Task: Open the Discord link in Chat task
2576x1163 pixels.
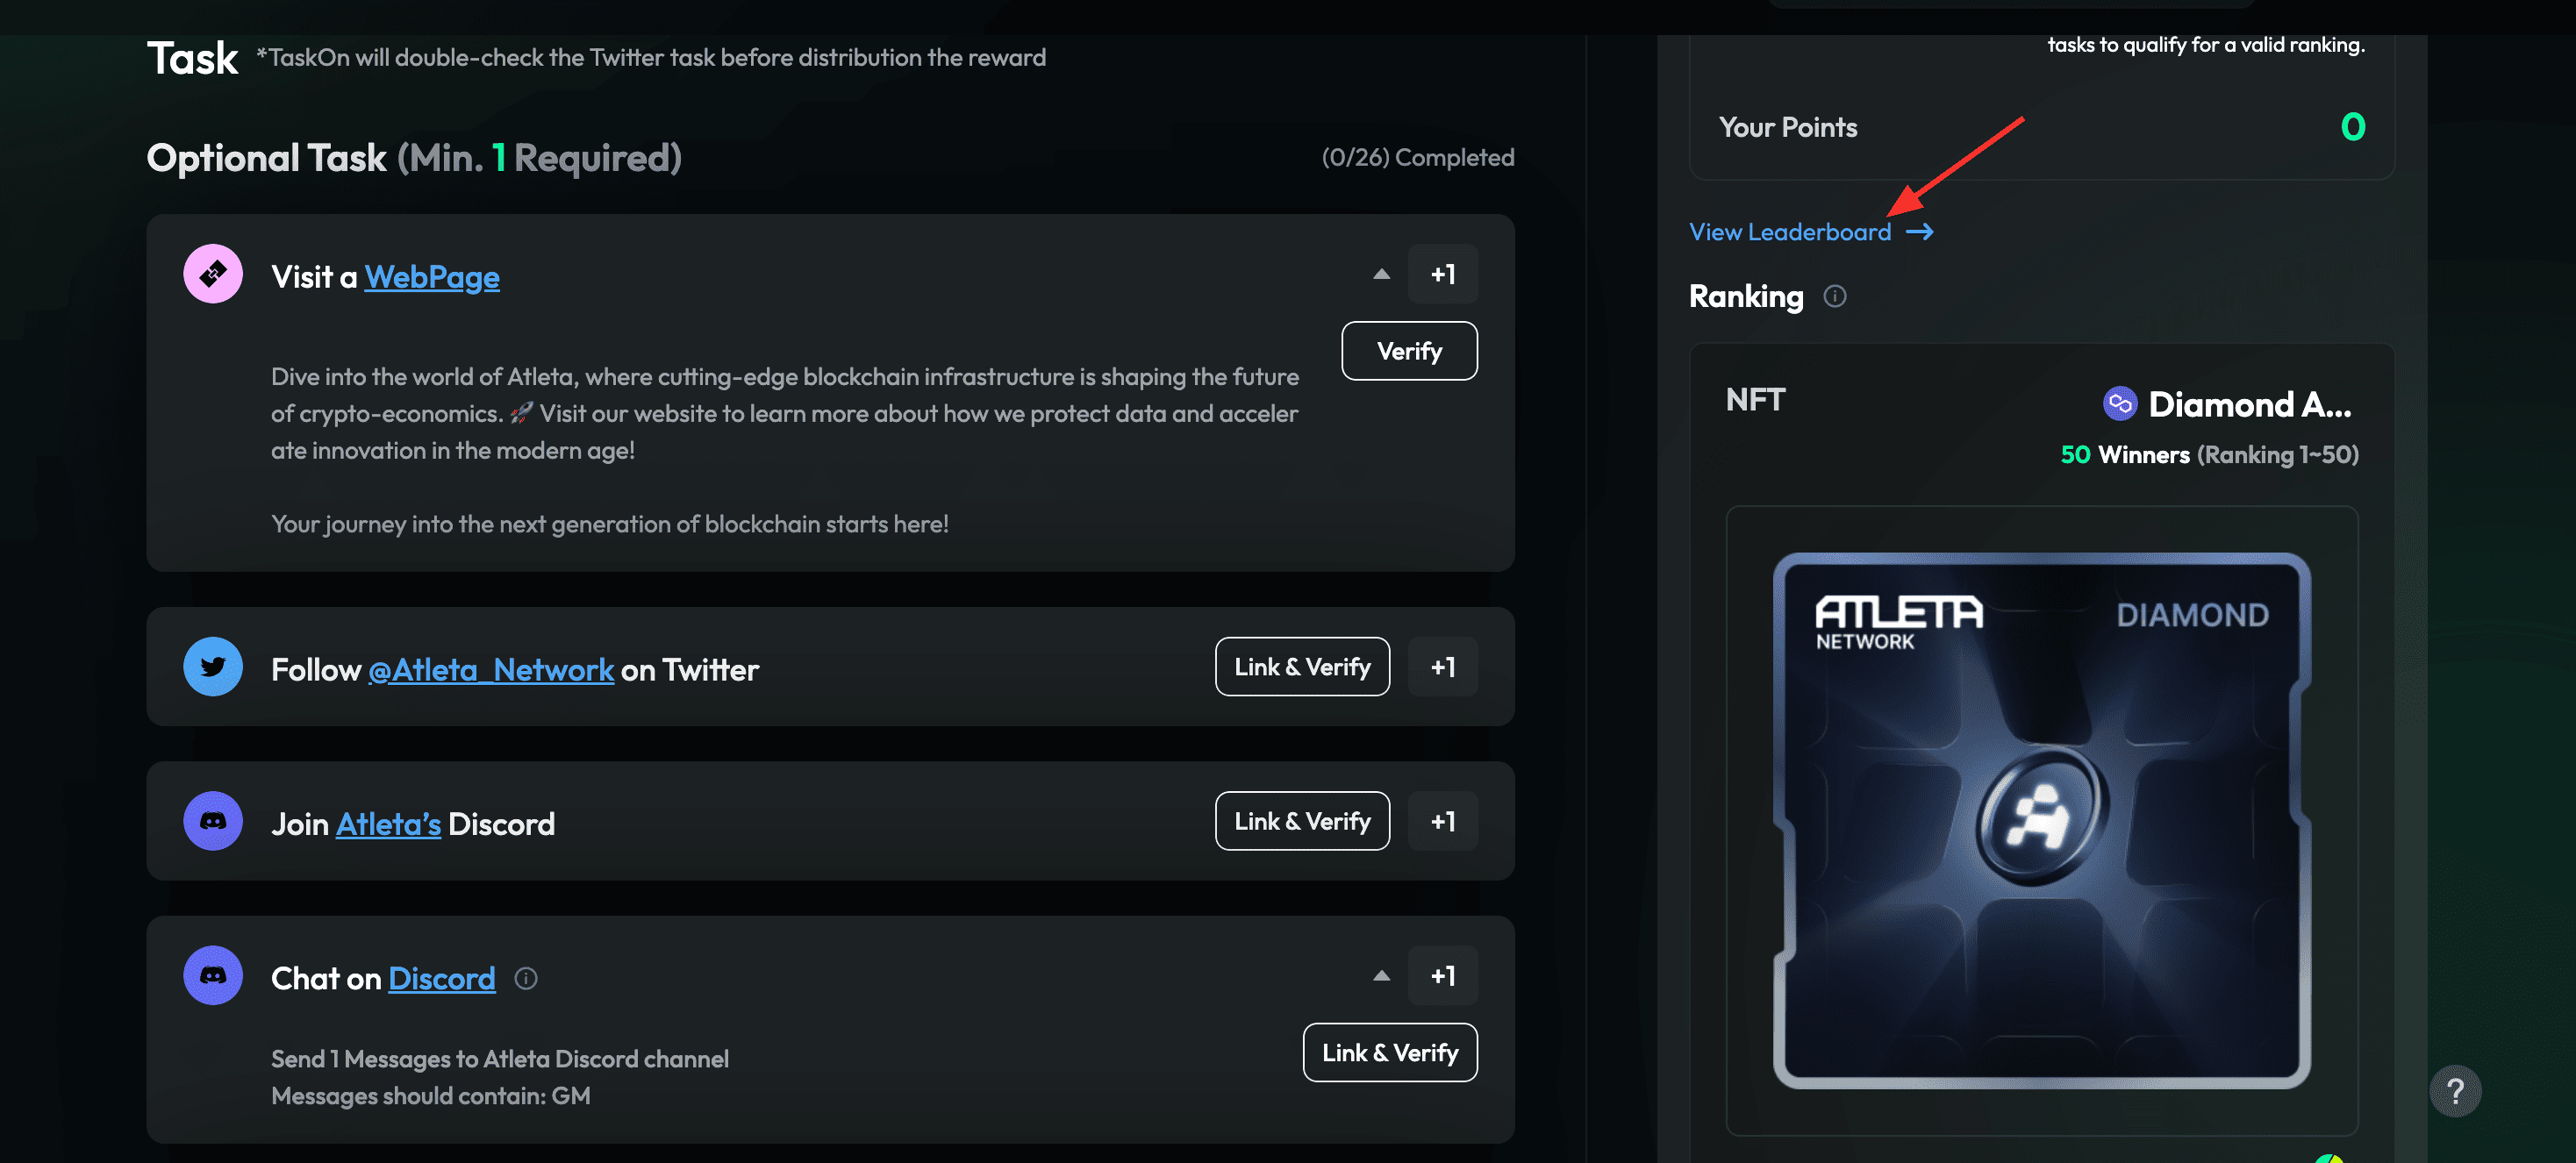Action: point(441,979)
